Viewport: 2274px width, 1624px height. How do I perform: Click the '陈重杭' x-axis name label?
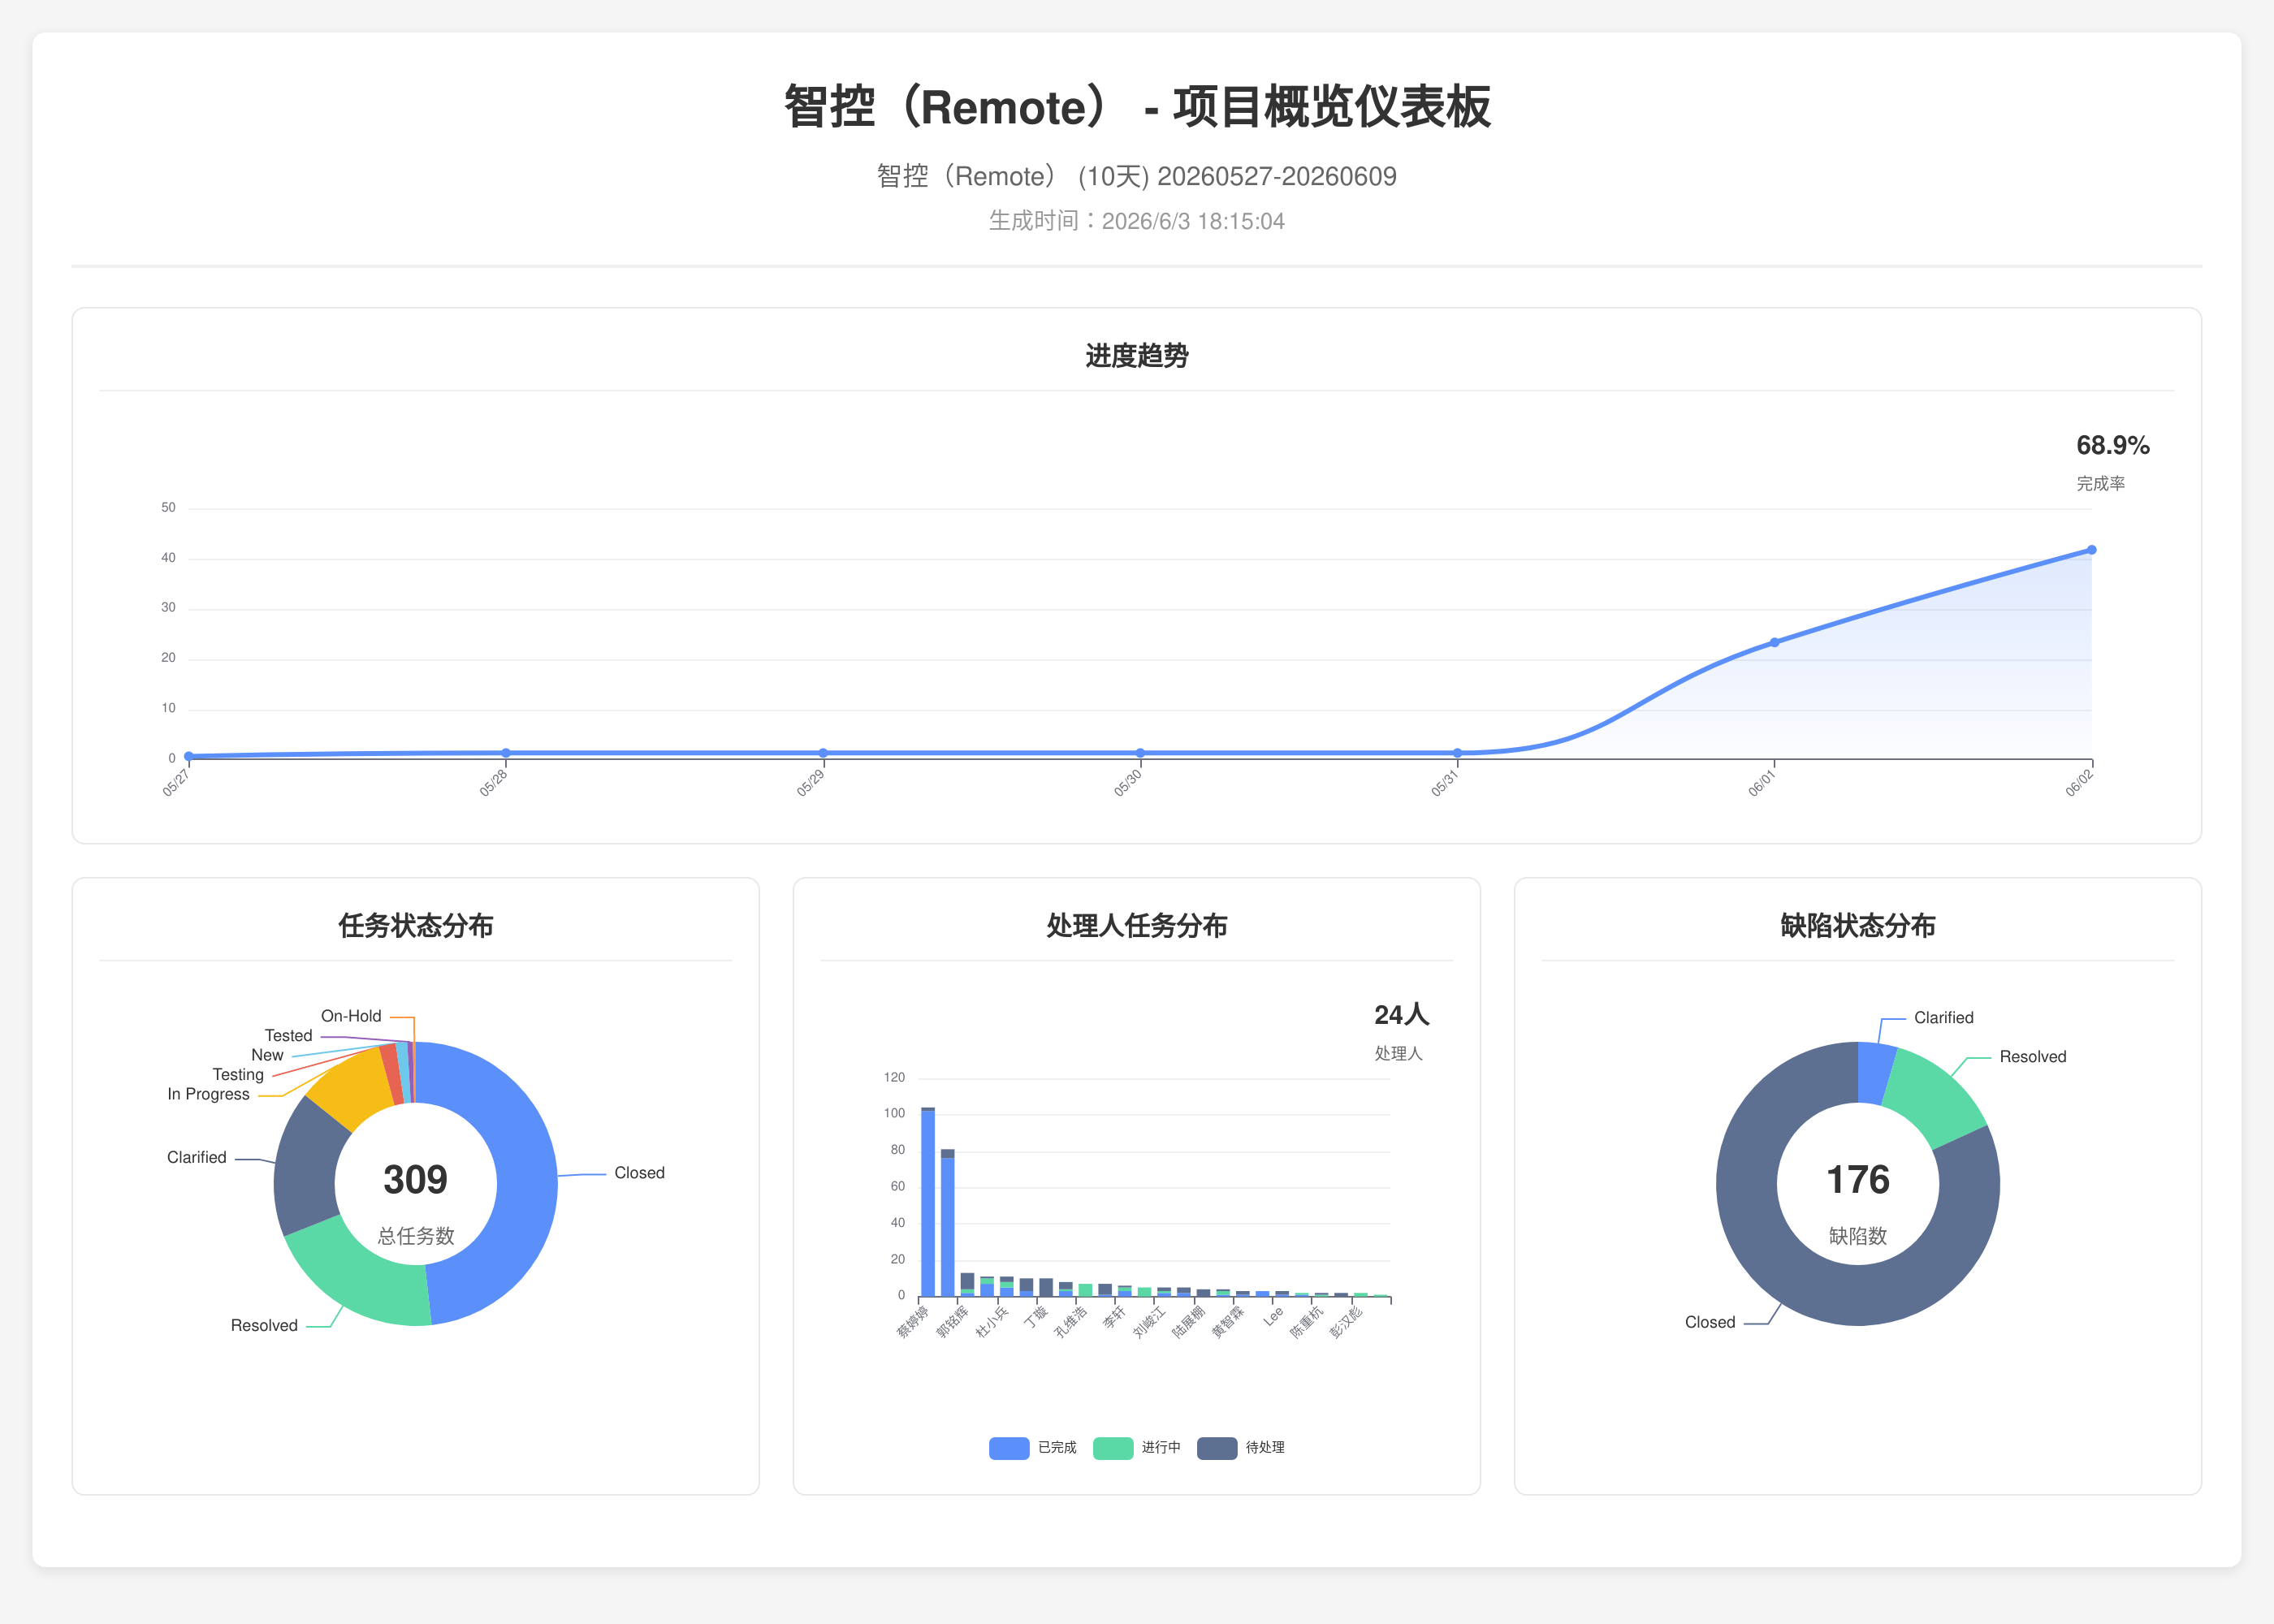[x=1305, y=1321]
